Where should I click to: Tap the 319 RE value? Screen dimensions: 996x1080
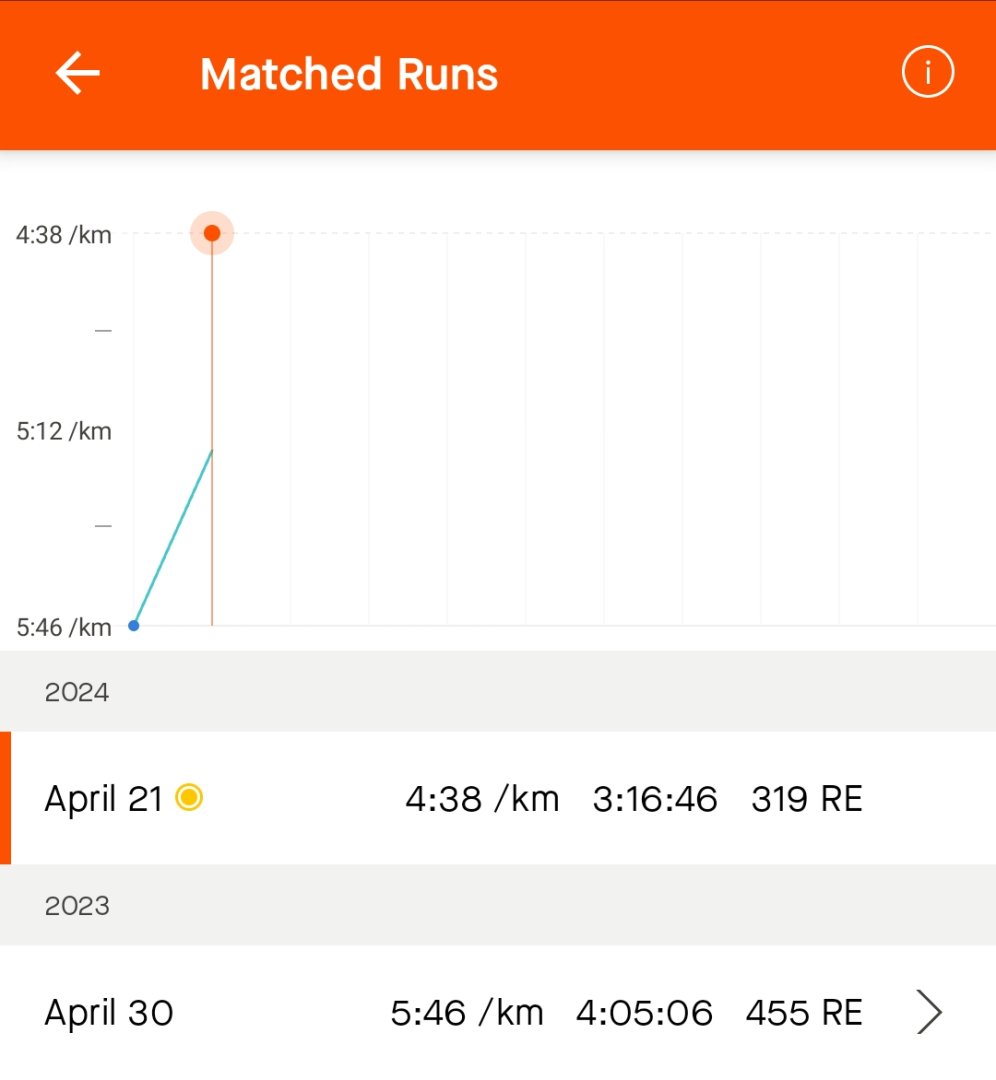[x=807, y=799]
